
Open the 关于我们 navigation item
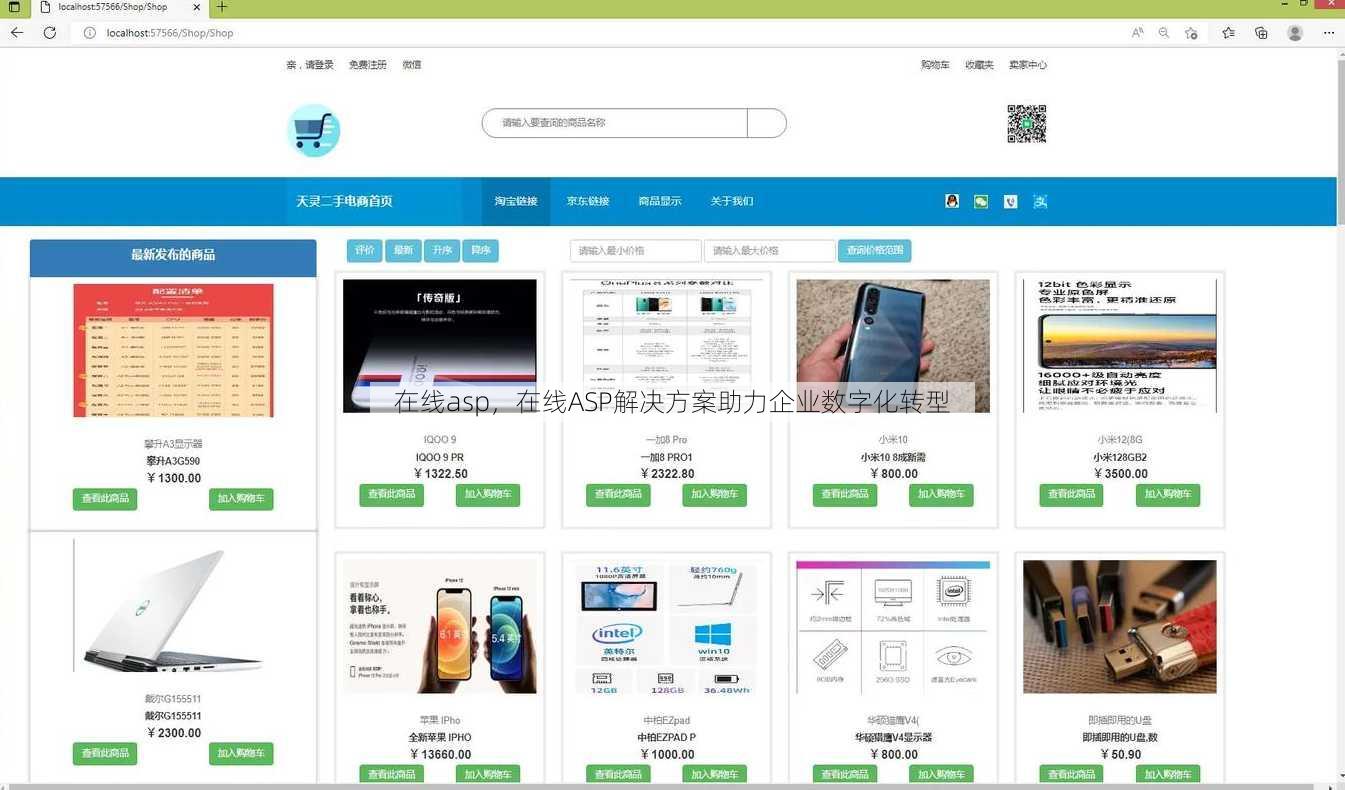pos(732,201)
